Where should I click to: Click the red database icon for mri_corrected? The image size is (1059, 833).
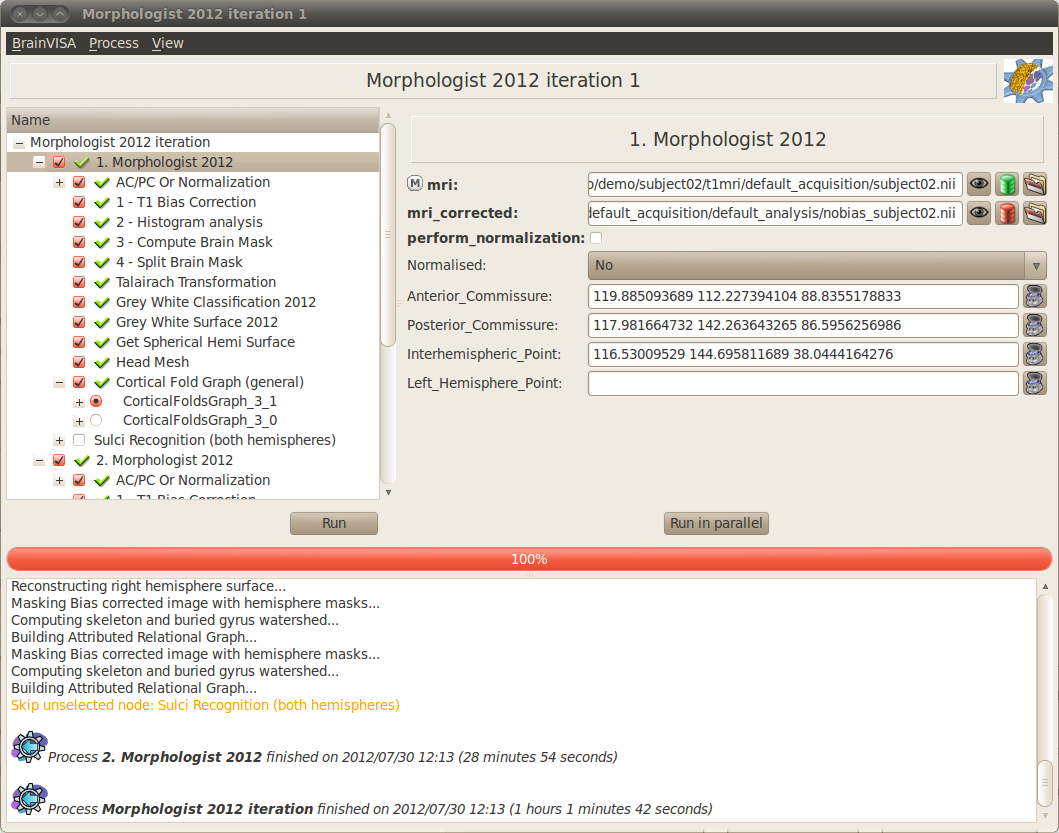pos(1006,213)
